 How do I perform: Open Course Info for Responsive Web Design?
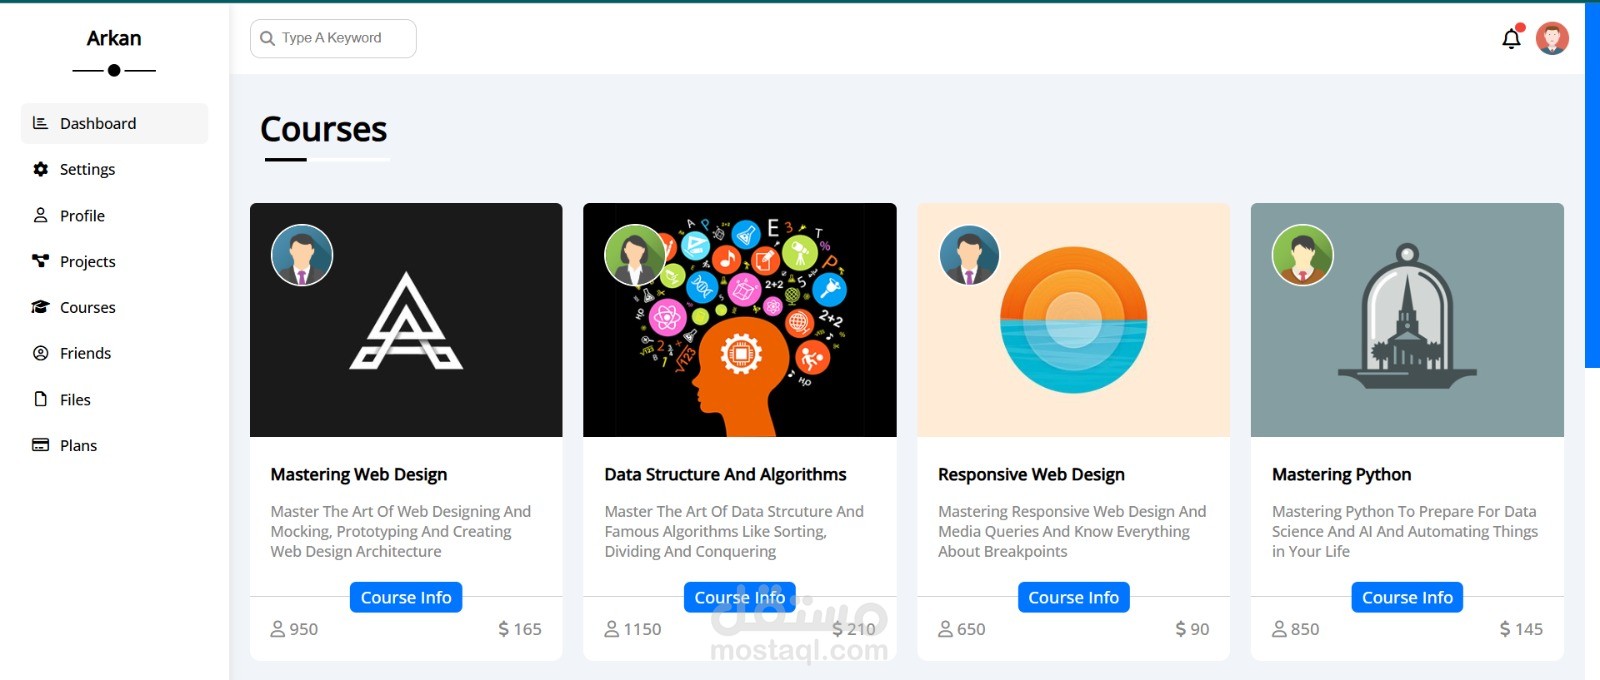(1073, 597)
